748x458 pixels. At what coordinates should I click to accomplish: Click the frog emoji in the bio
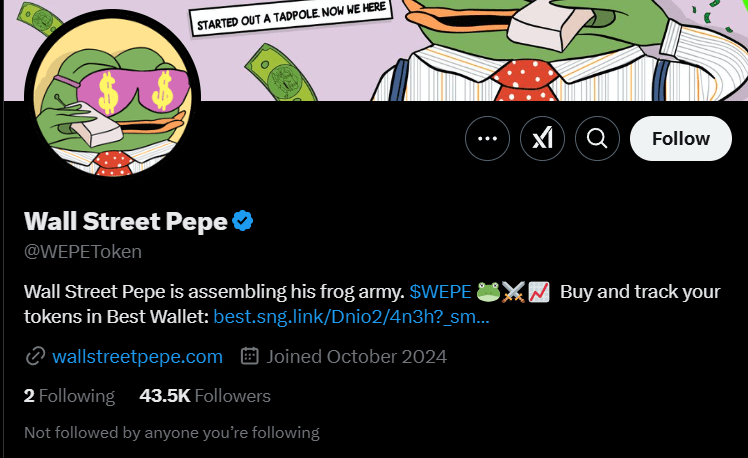pyautogui.click(x=488, y=292)
